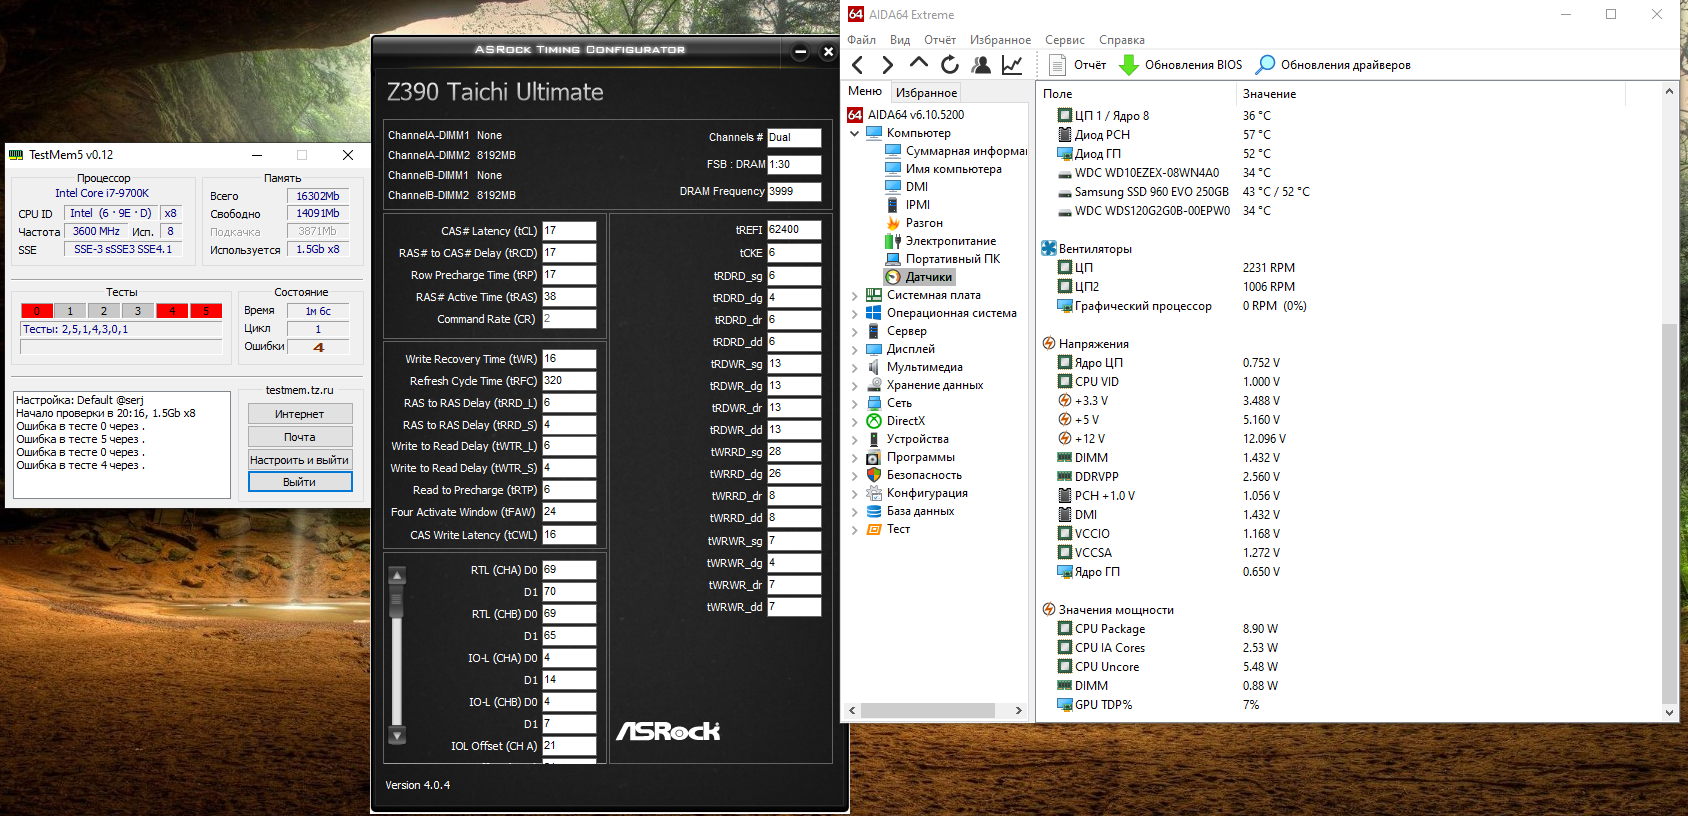
Task: Click the CAS# Latency (tCL) field
Action: [x=569, y=231]
